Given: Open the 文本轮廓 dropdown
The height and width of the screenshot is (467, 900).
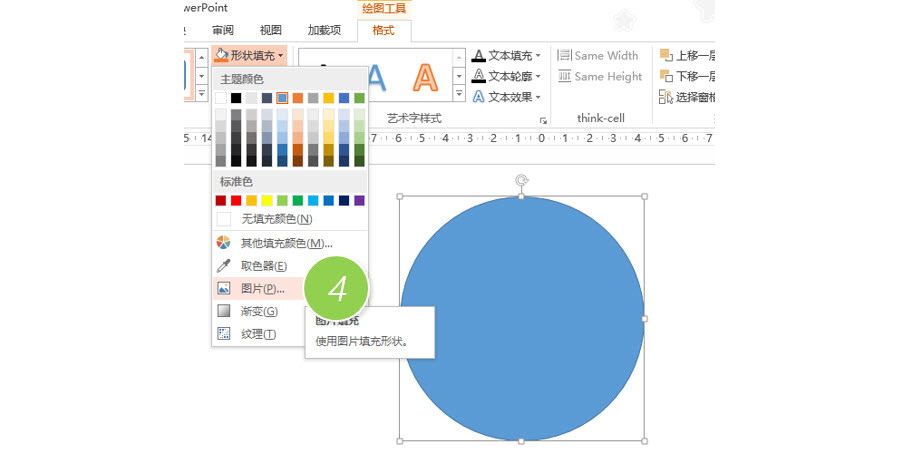Looking at the screenshot, I should pos(507,76).
